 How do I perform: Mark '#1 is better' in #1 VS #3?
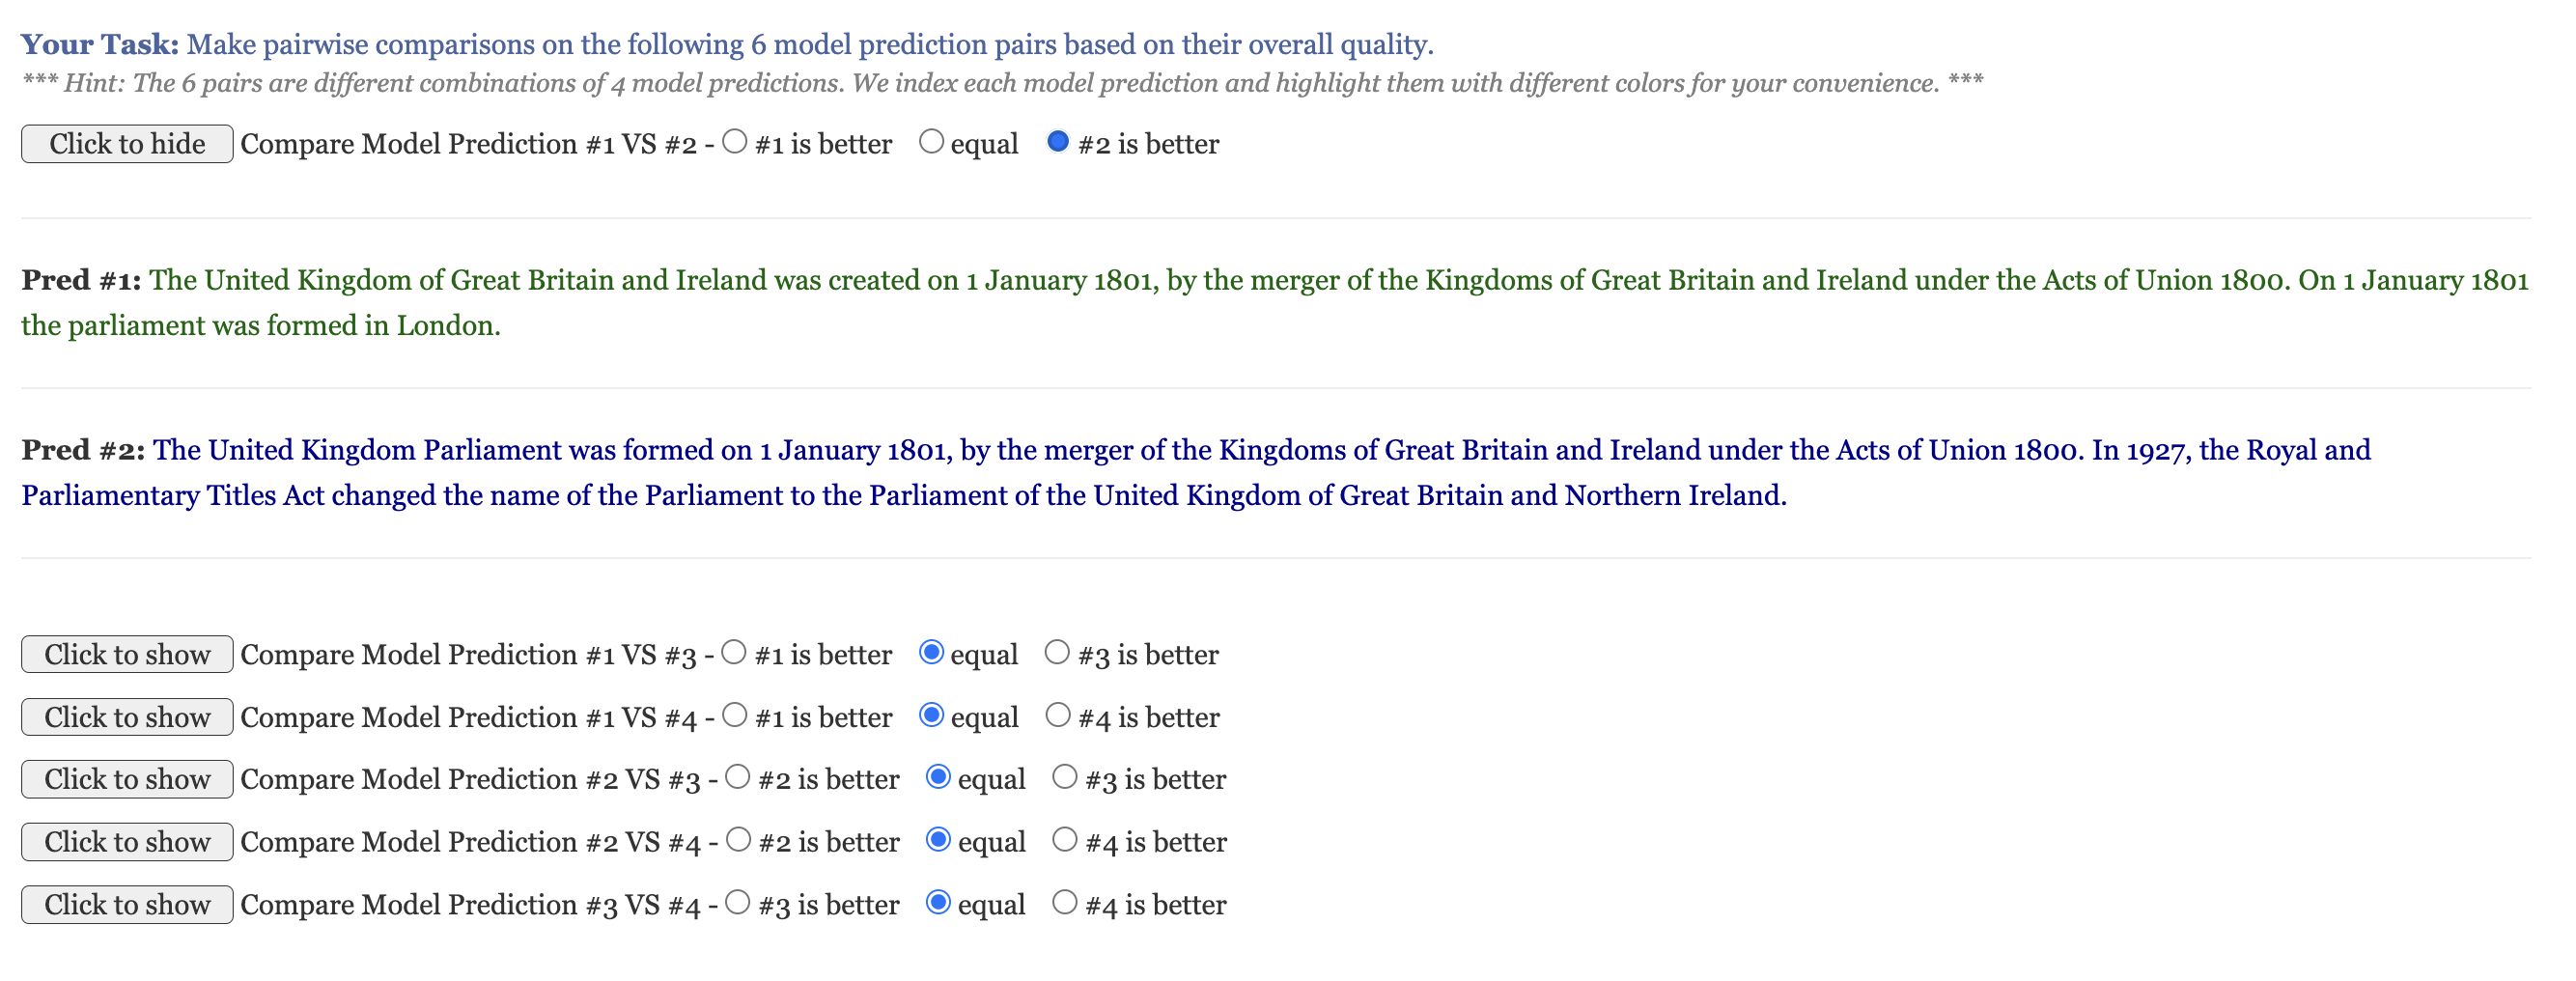pyautogui.click(x=734, y=652)
